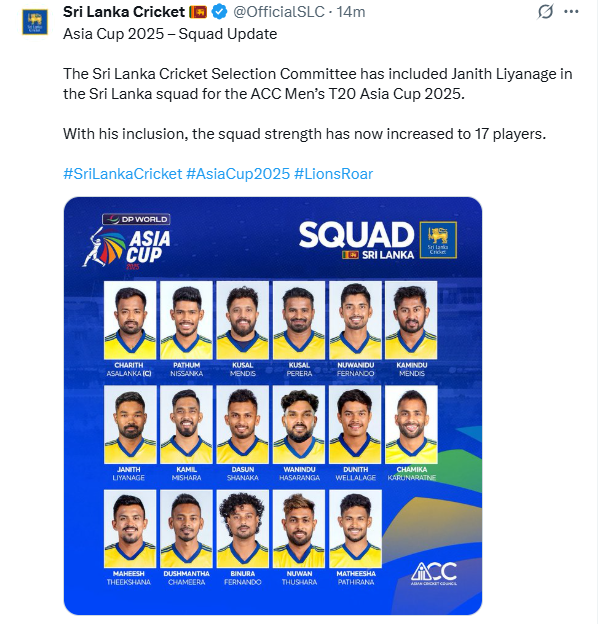Open the Grok explain-post icon
This screenshot has width=600, height=624.
[545, 12]
